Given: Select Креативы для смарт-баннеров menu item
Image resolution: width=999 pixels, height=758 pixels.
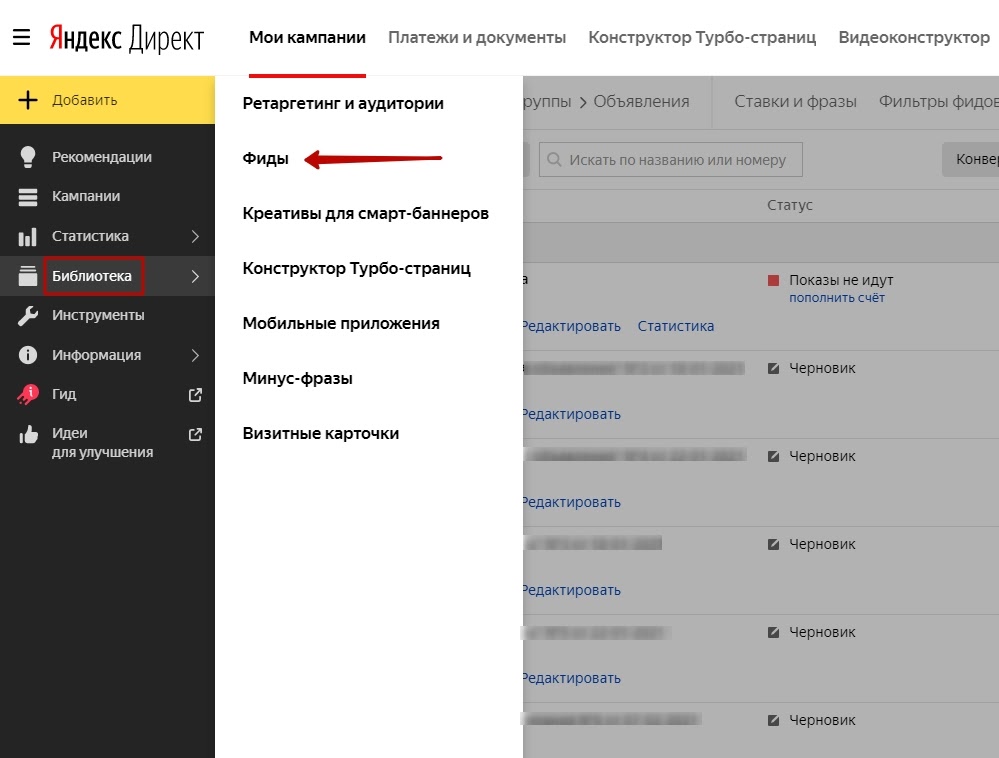Looking at the screenshot, I should 366,213.
